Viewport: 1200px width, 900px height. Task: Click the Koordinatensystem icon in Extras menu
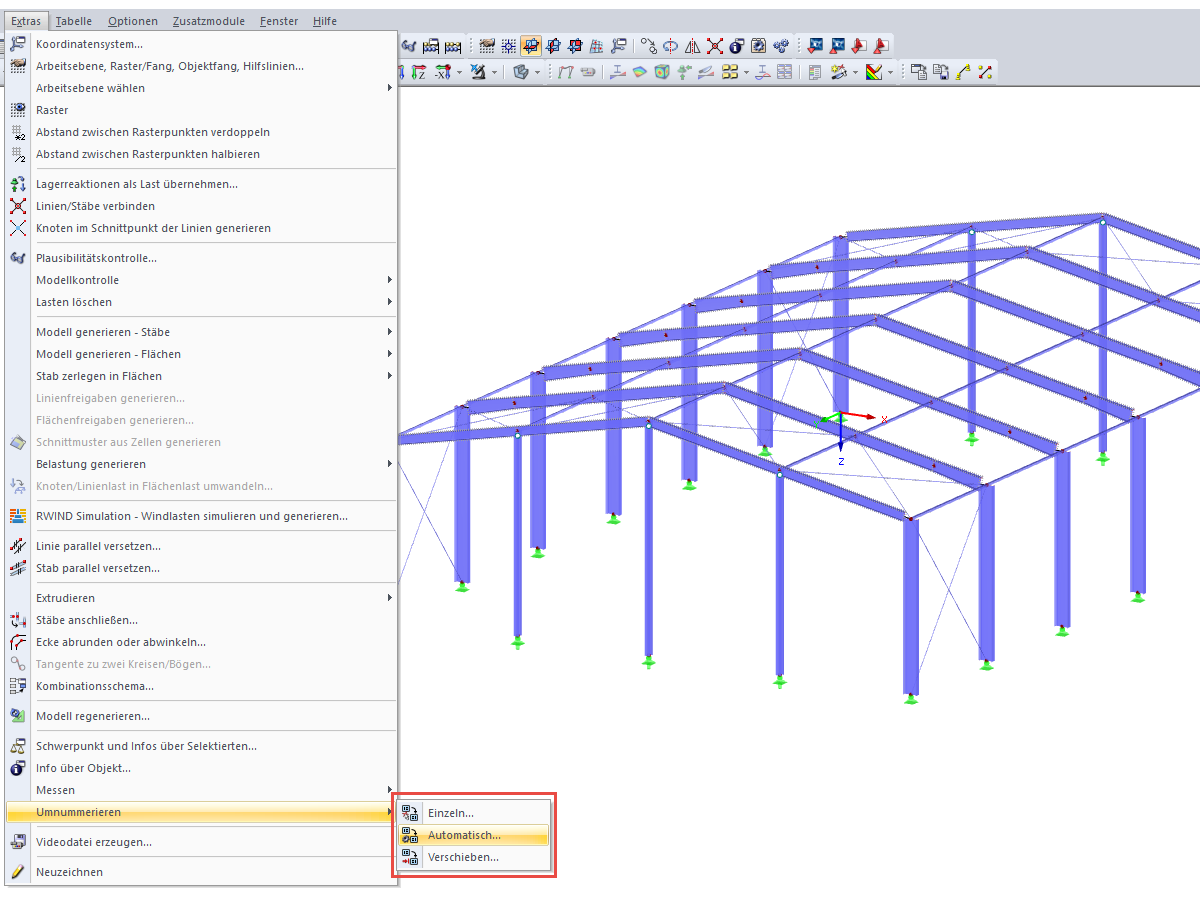(x=18, y=43)
